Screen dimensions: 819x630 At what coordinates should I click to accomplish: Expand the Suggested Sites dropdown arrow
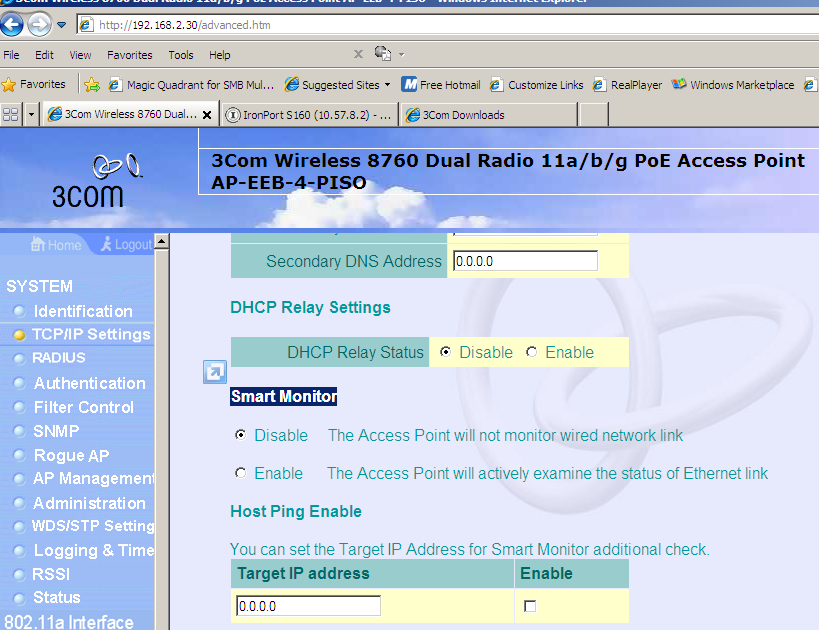click(x=388, y=84)
